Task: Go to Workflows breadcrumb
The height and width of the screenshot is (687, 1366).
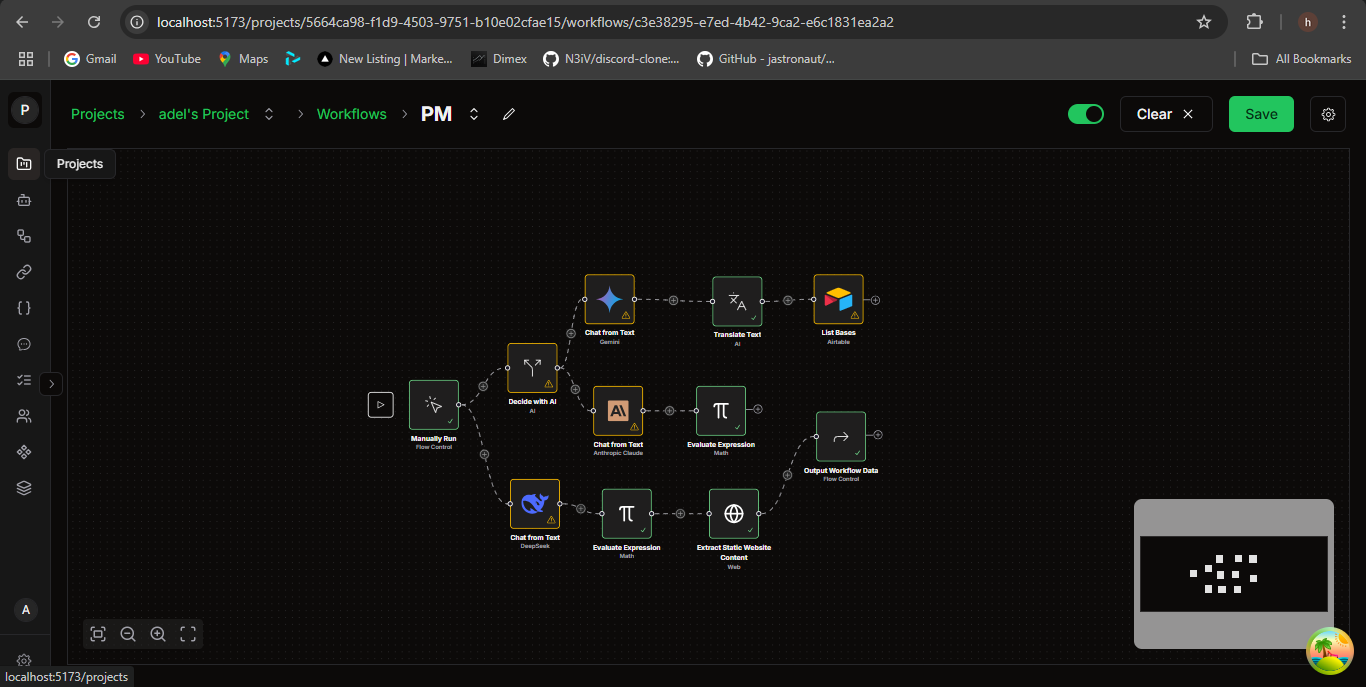Action: click(x=351, y=115)
